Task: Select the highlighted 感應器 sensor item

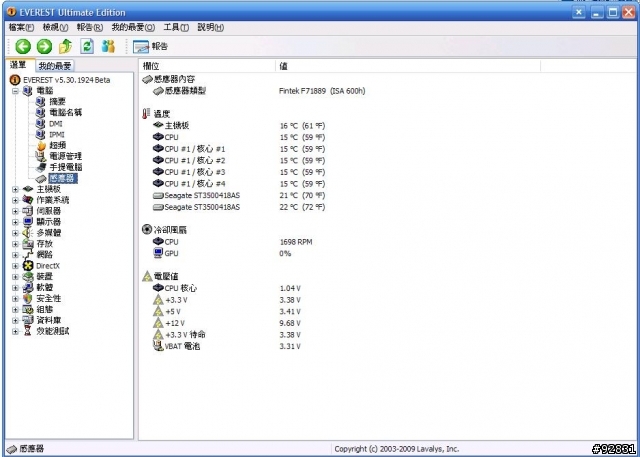Action: 62,178
